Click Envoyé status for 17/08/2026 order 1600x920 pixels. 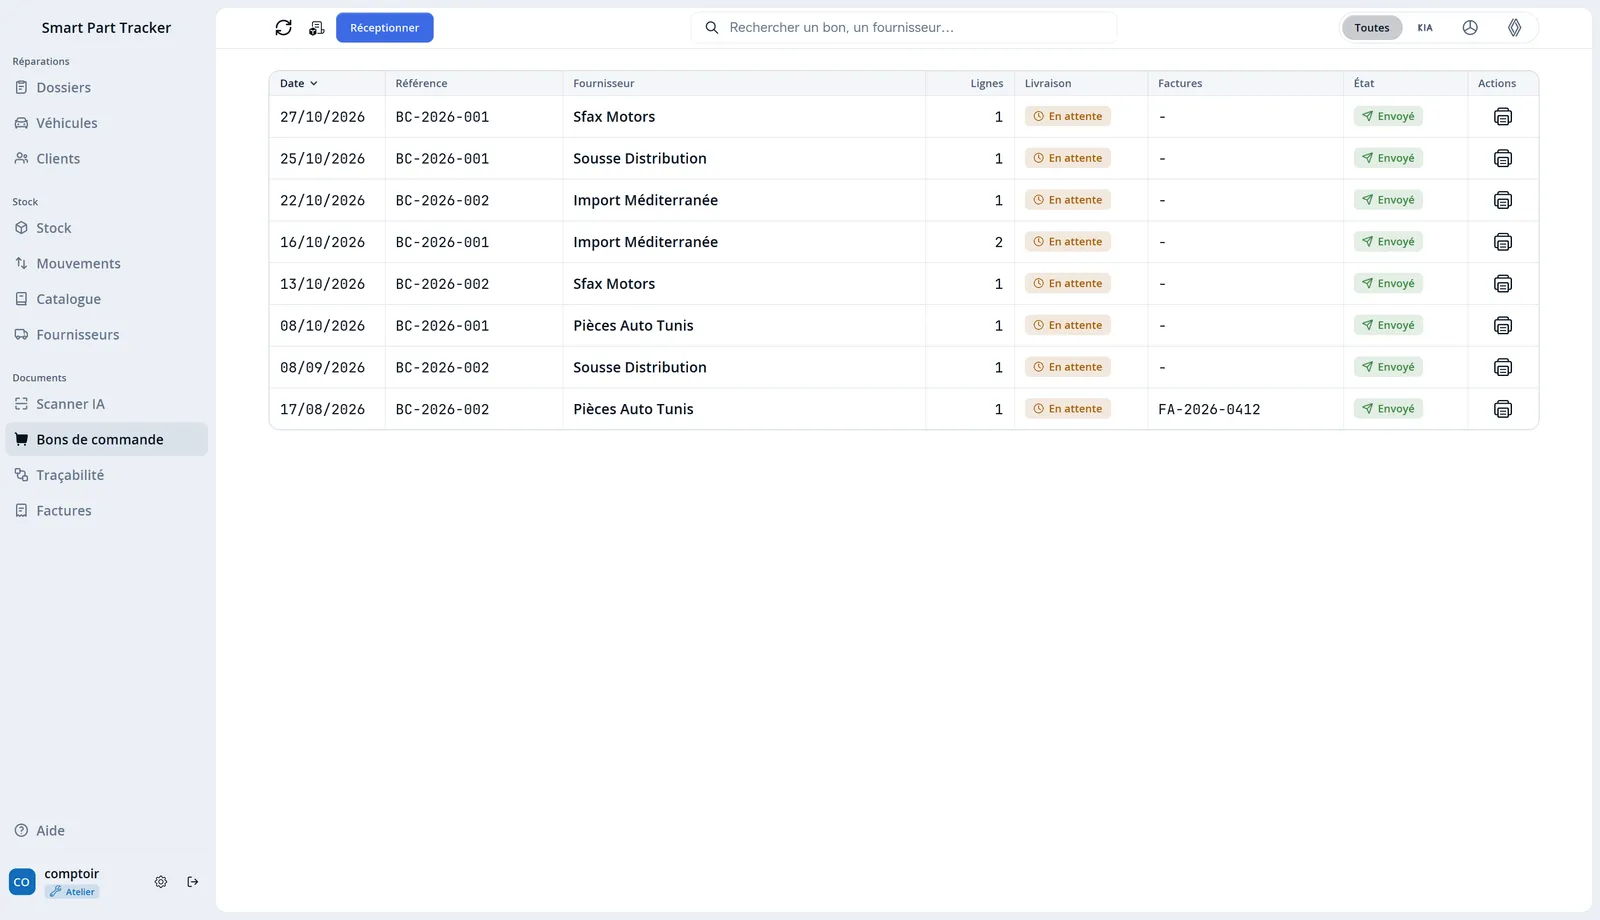click(x=1388, y=409)
